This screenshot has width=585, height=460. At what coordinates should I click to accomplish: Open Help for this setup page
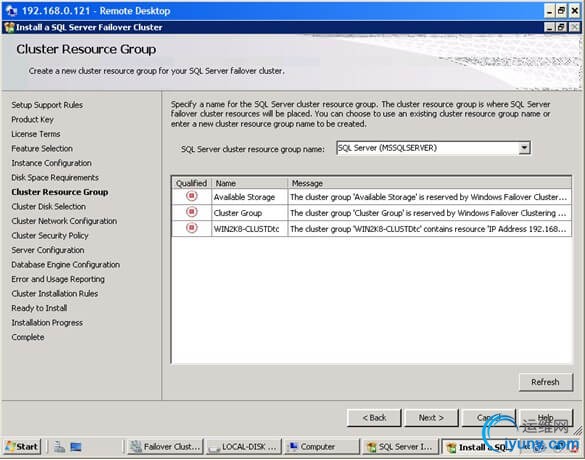click(x=546, y=417)
